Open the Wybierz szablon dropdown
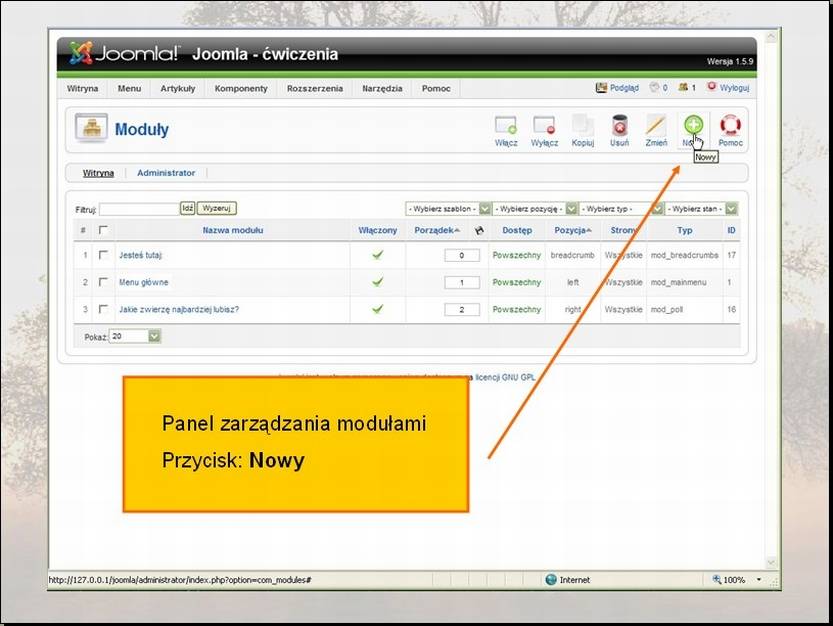This screenshot has height=626, width=833. (448, 209)
